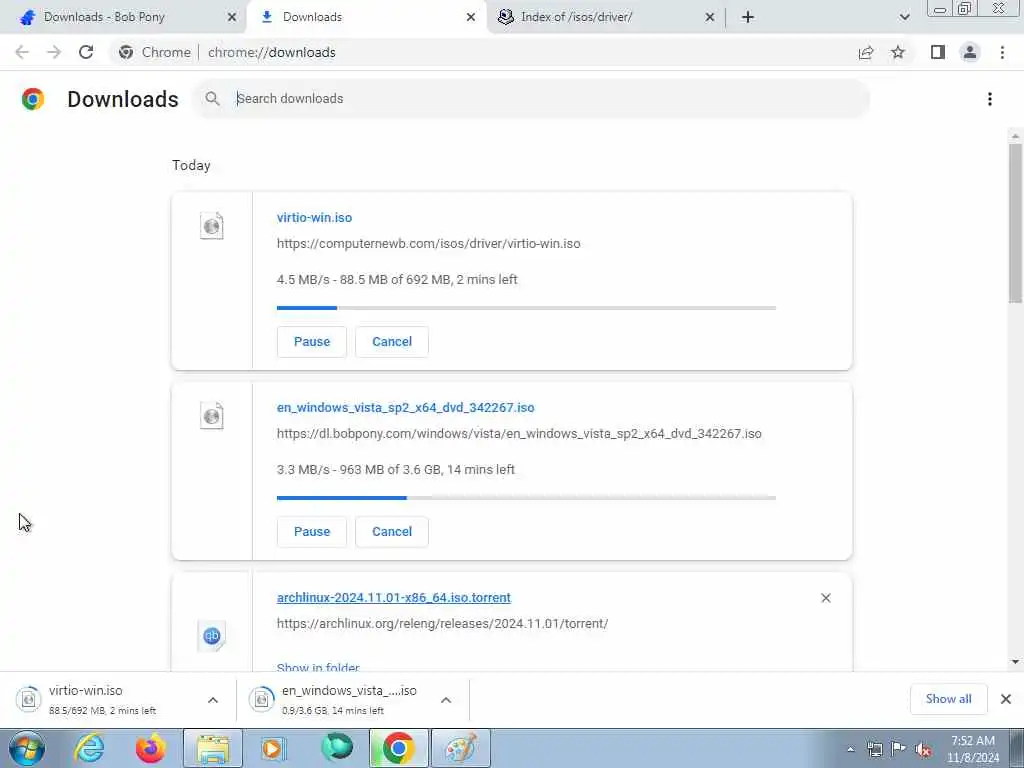Open en_windows_vista_sp2_x64_dvd_342267.iso link
The height and width of the screenshot is (768, 1024).
(406, 408)
